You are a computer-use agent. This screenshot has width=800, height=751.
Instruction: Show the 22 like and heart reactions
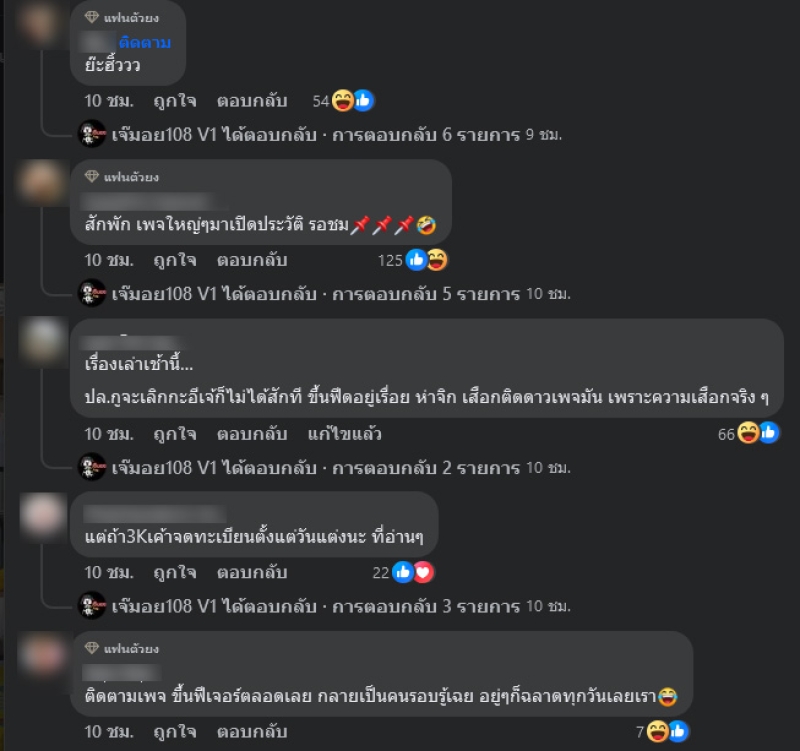403,572
